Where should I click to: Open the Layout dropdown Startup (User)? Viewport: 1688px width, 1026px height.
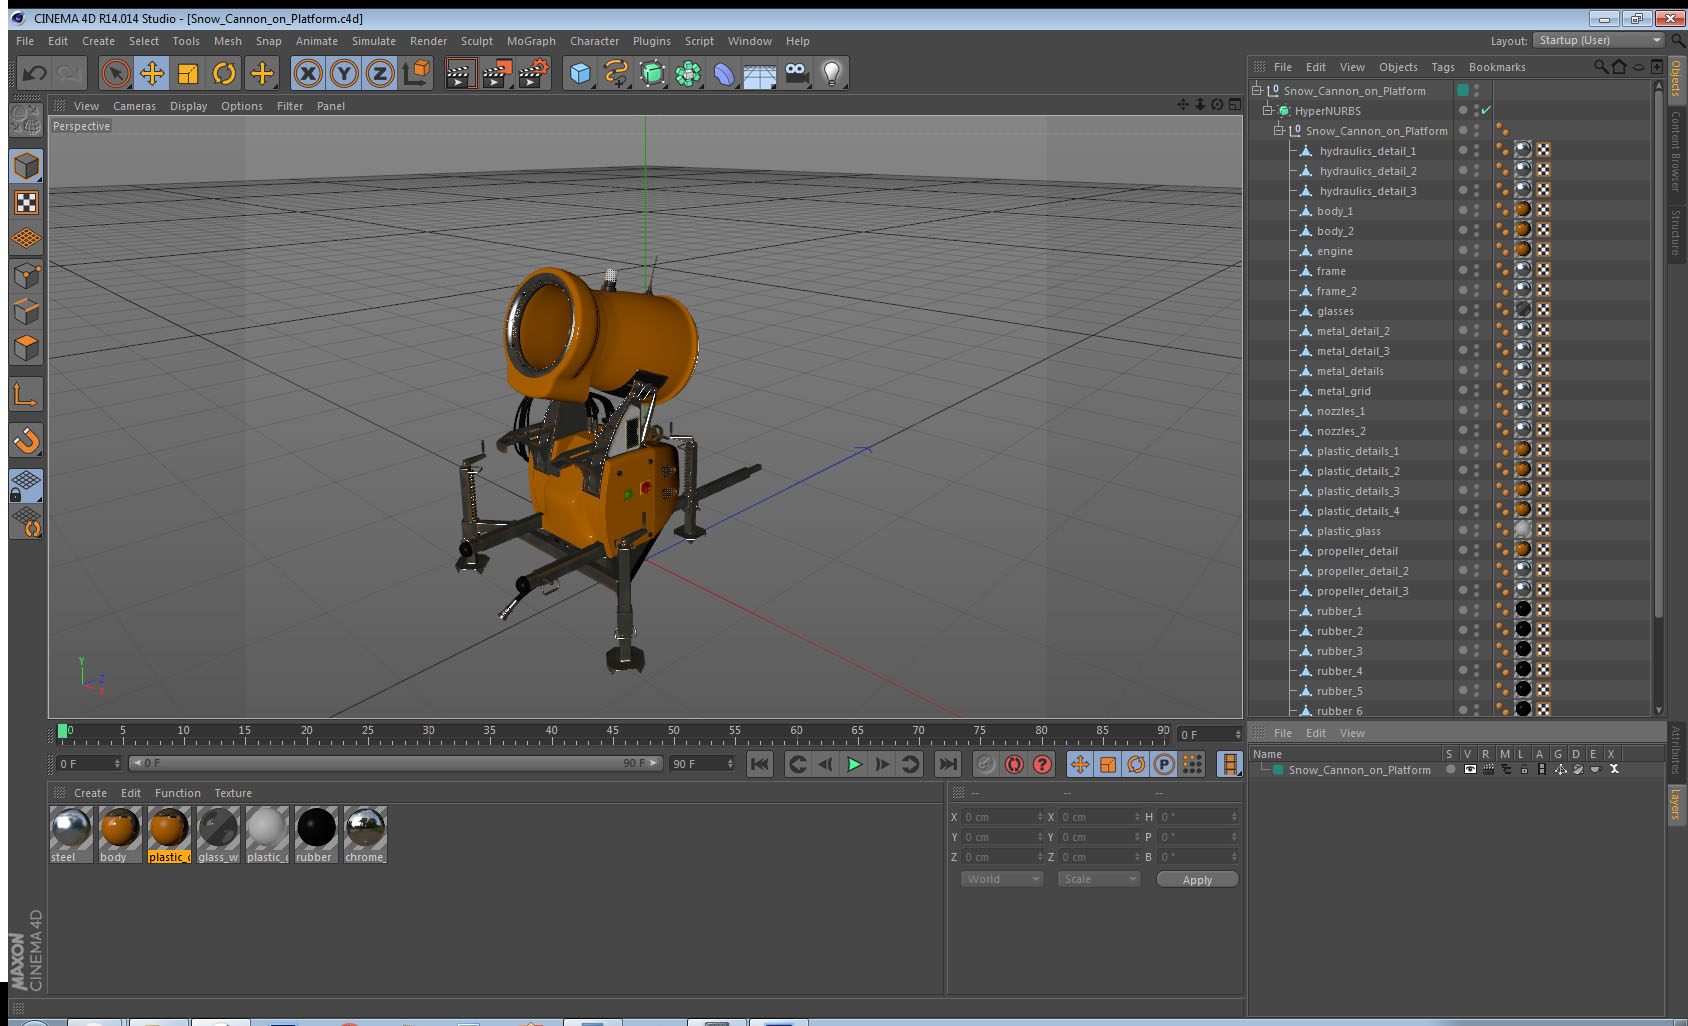(x=1600, y=40)
